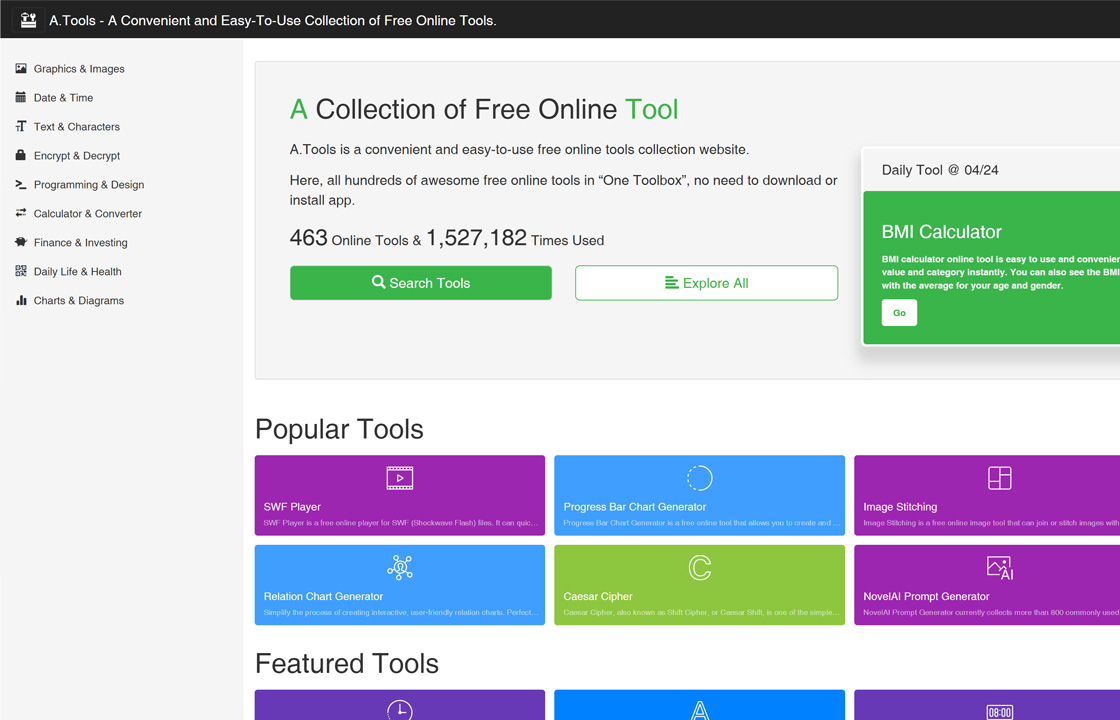Click the "1,527,182 Times Used" counter

[x=515, y=238]
